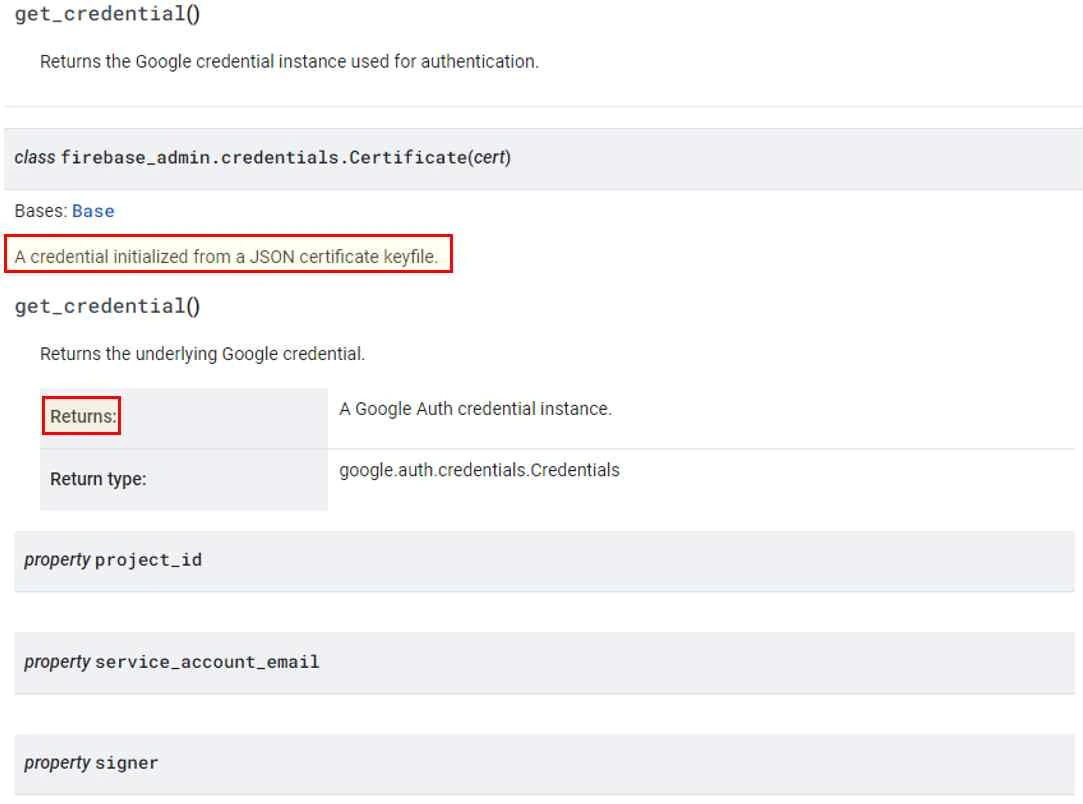Click 'A Google Auth credential instance.' text
This screenshot has height=804, width=1083.
pos(475,409)
